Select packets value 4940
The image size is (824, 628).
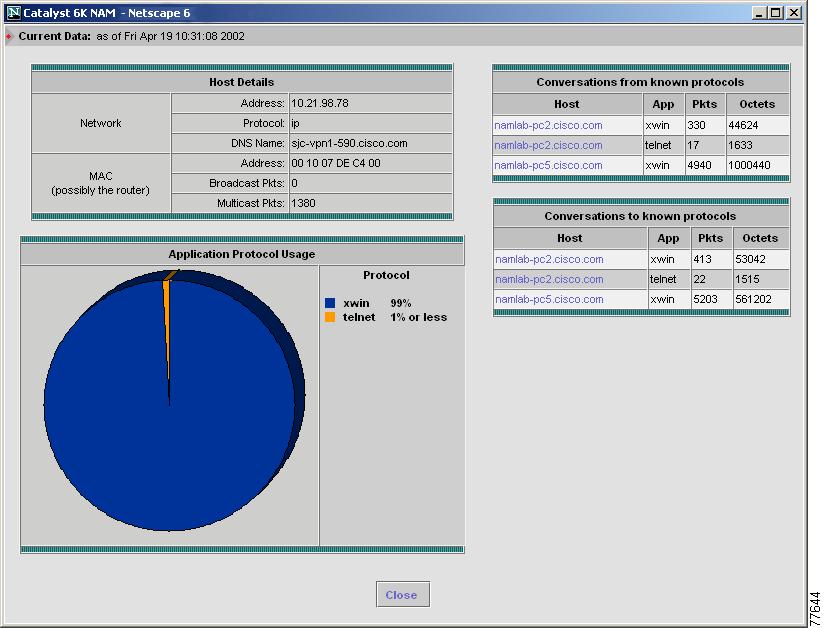pos(699,165)
